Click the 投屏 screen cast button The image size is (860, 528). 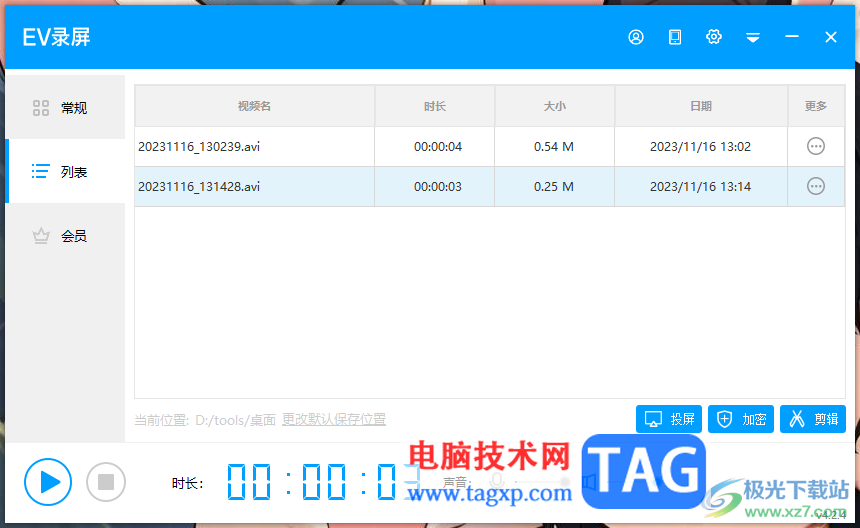click(669, 419)
